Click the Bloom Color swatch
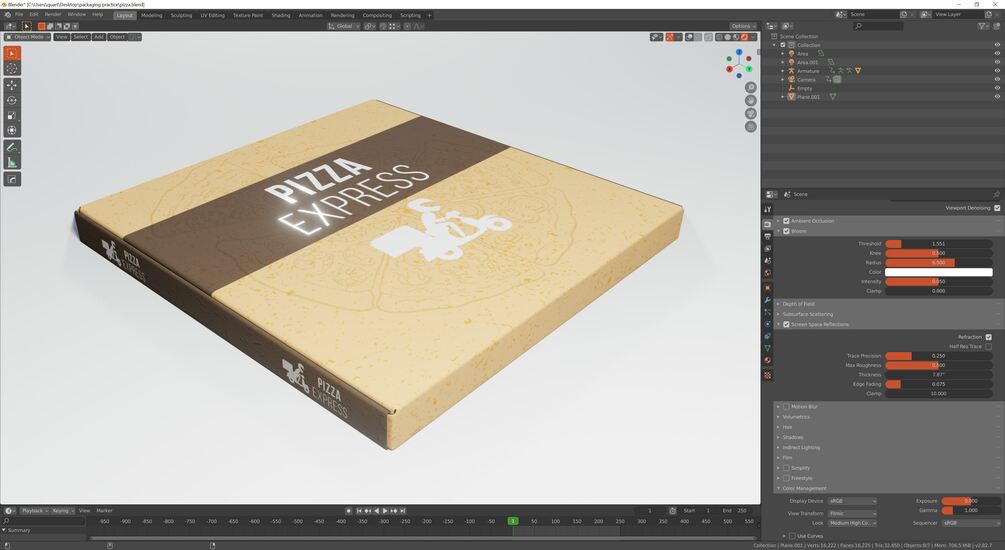Image resolution: width=1005 pixels, height=550 pixels. click(938, 272)
